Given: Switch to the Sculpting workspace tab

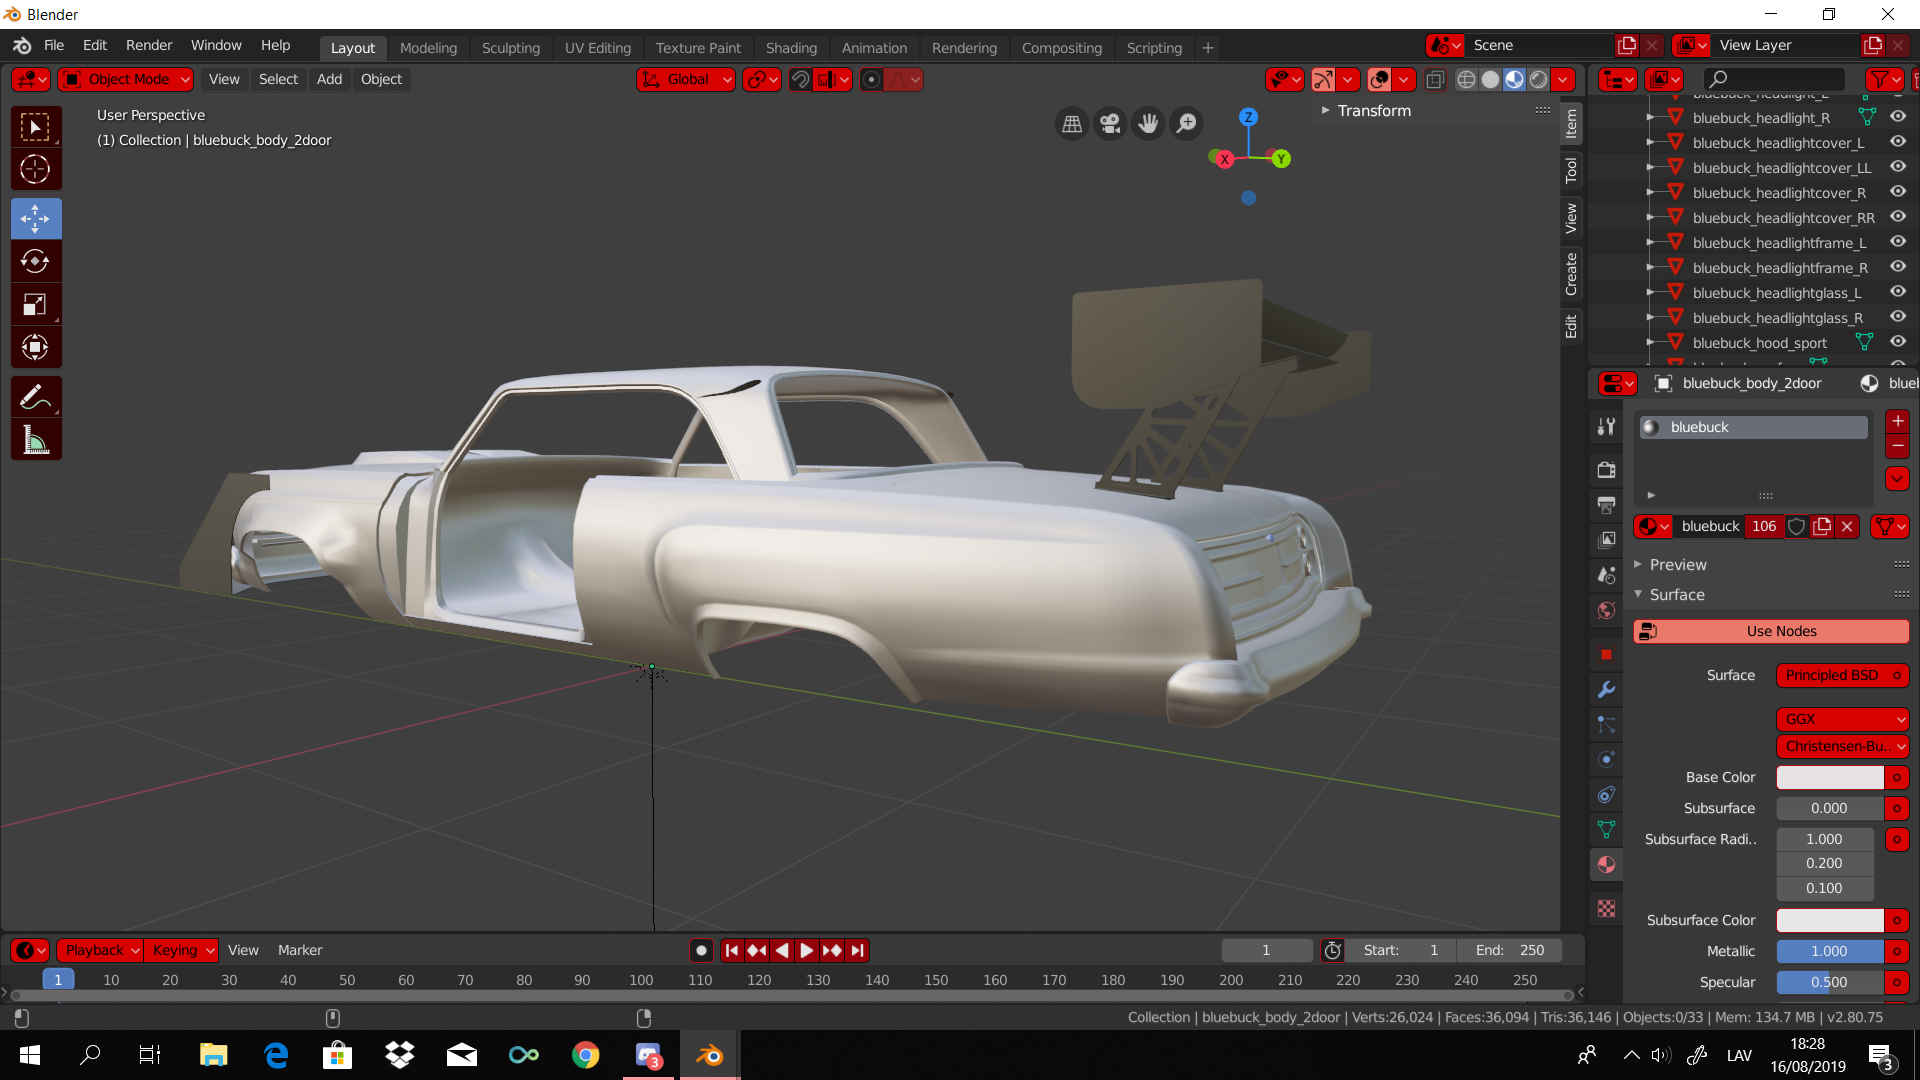Looking at the screenshot, I should [510, 48].
